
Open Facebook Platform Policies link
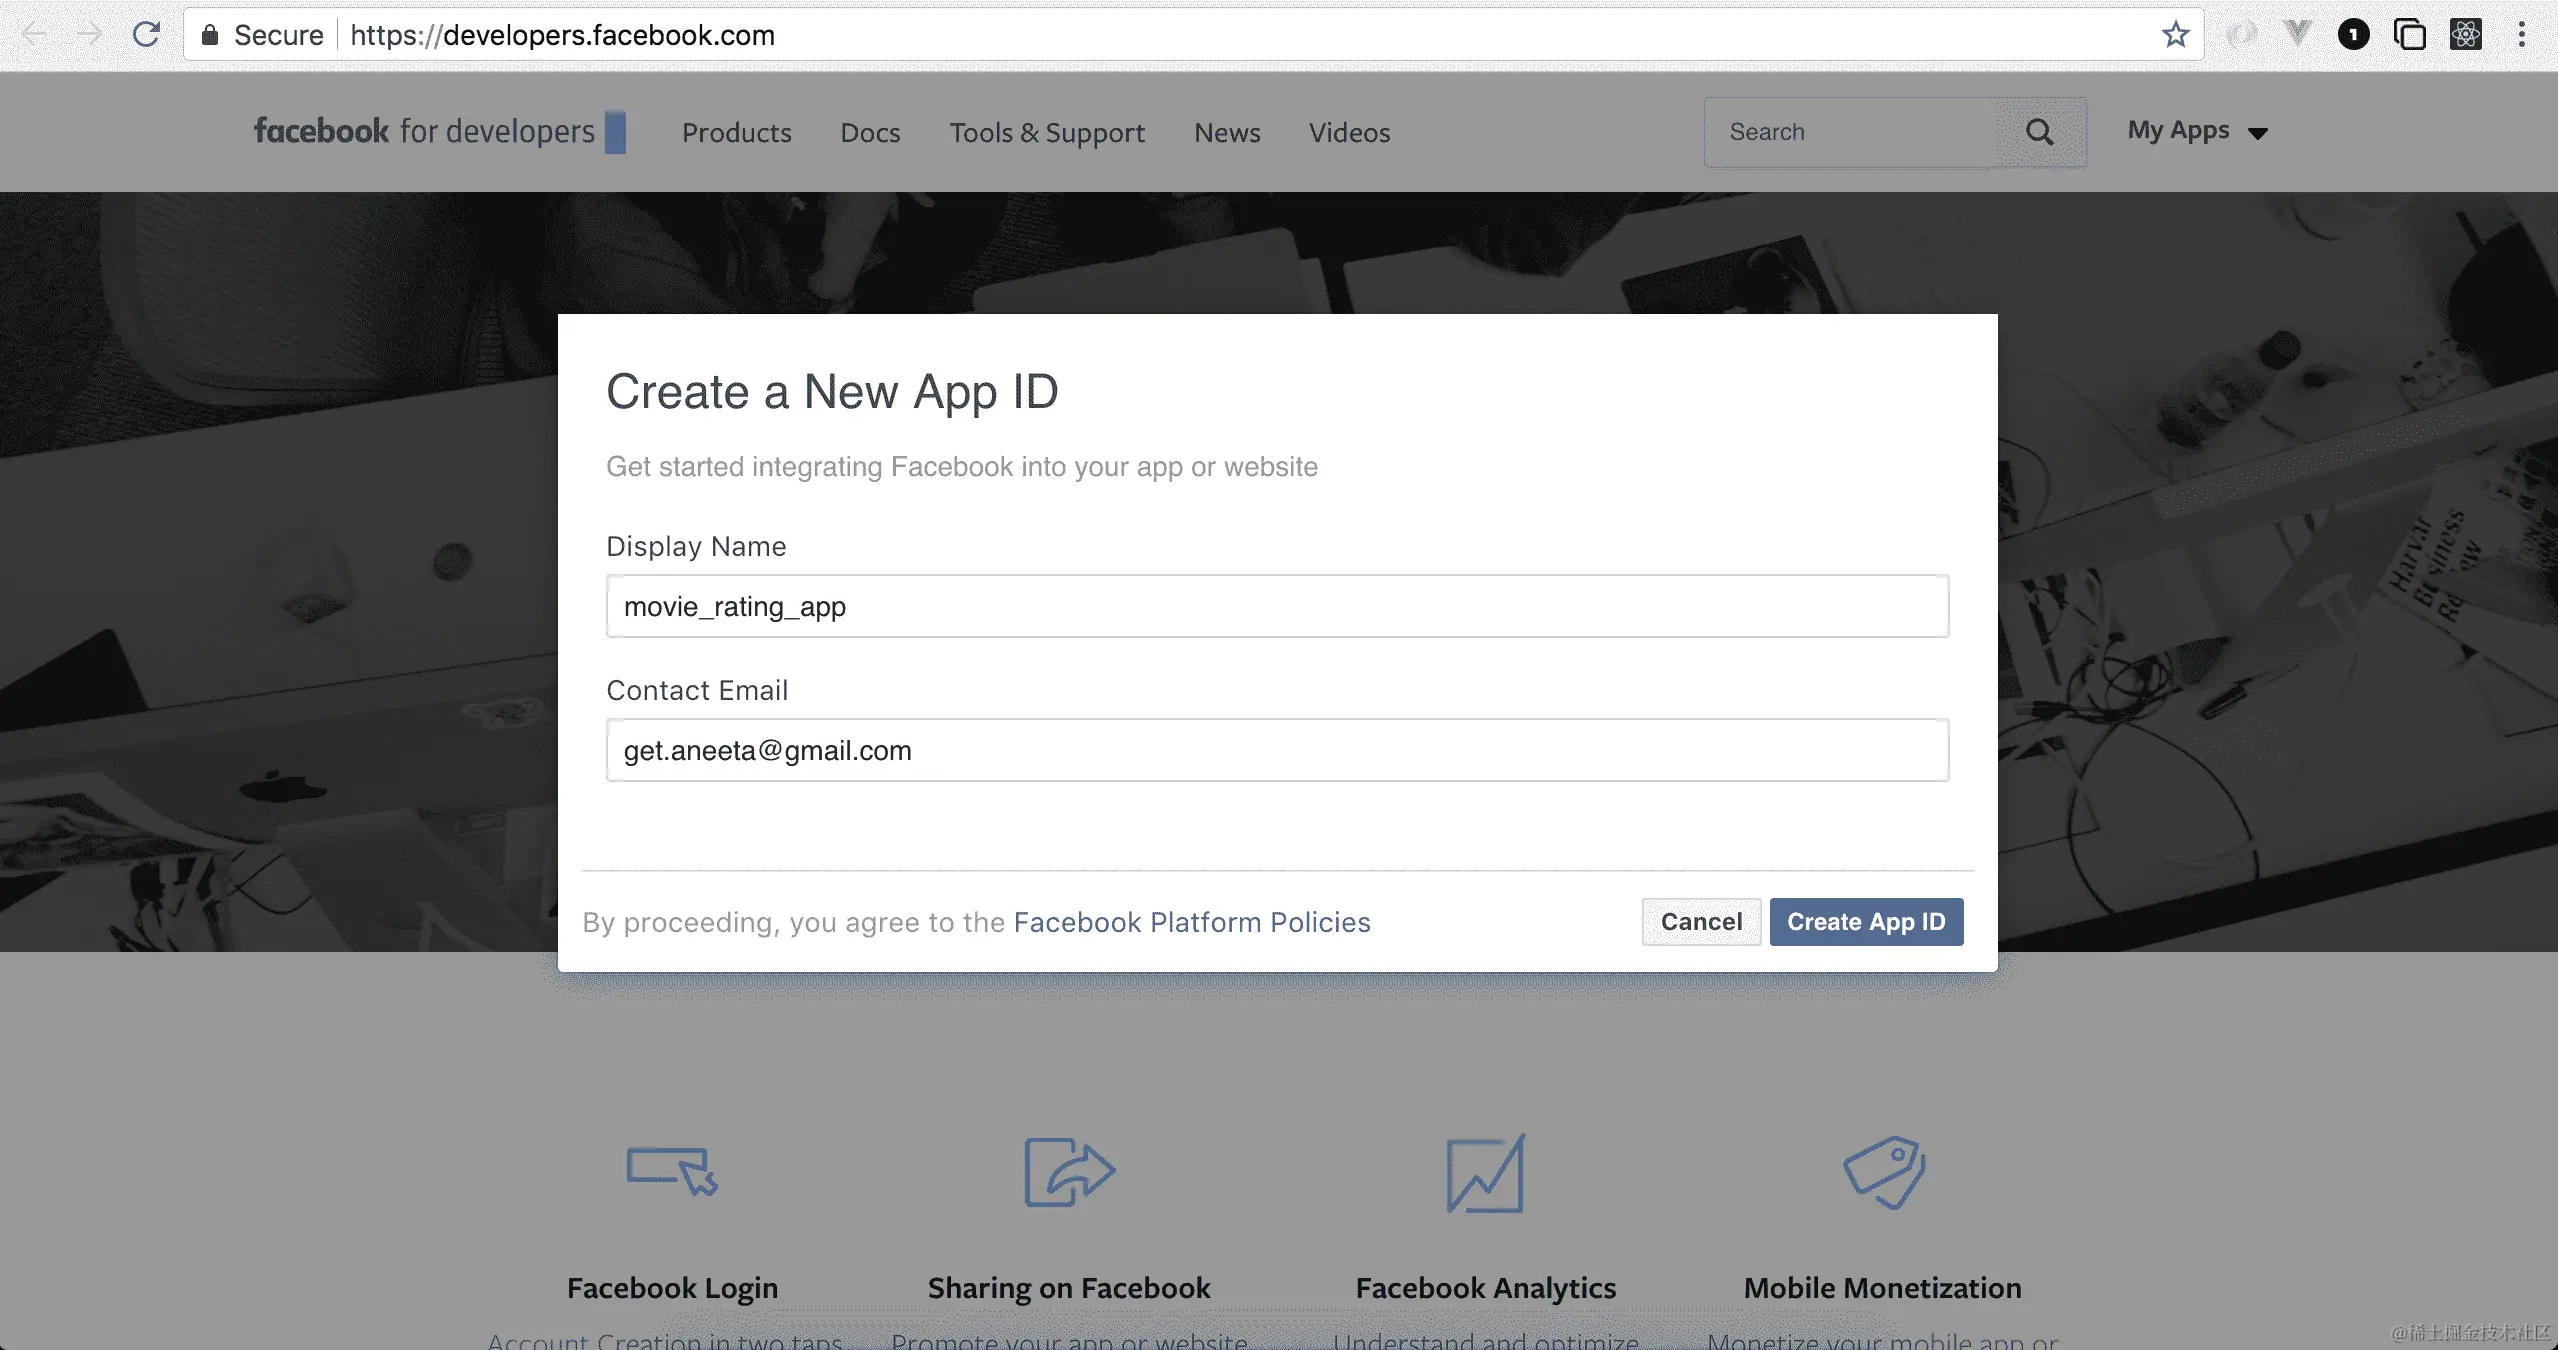(x=1191, y=922)
